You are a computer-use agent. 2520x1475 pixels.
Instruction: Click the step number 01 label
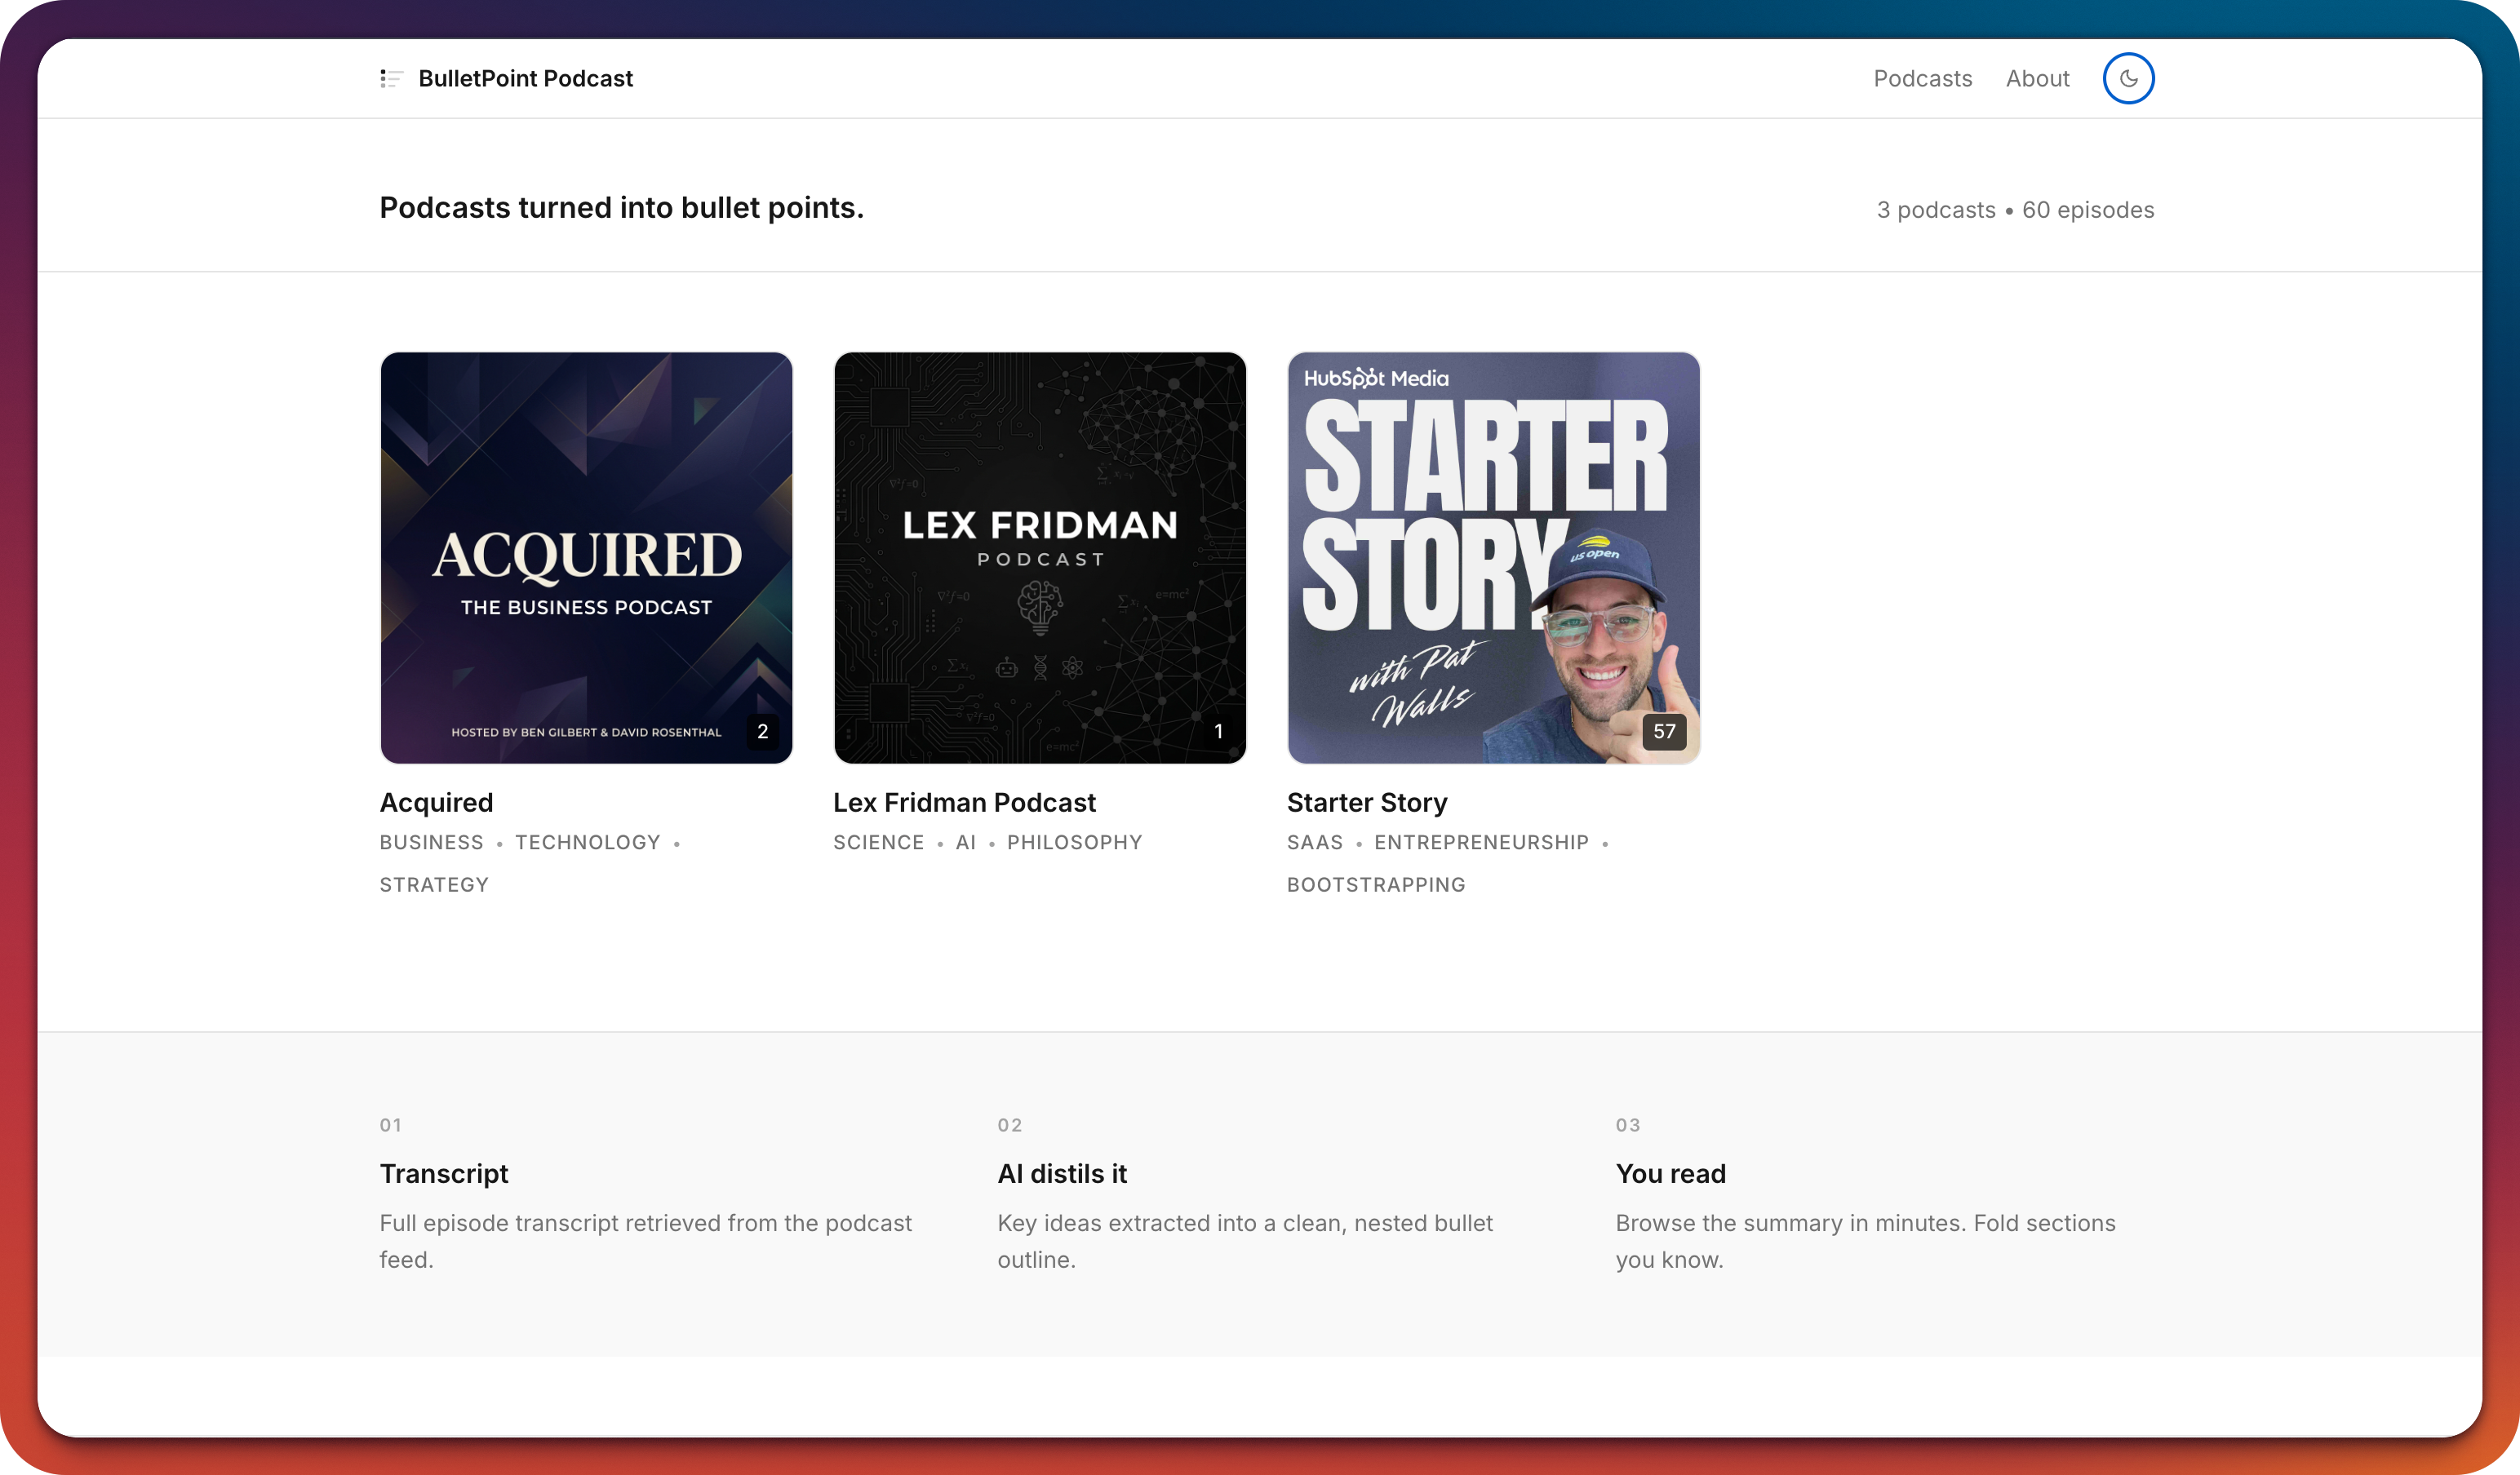[x=390, y=1125]
